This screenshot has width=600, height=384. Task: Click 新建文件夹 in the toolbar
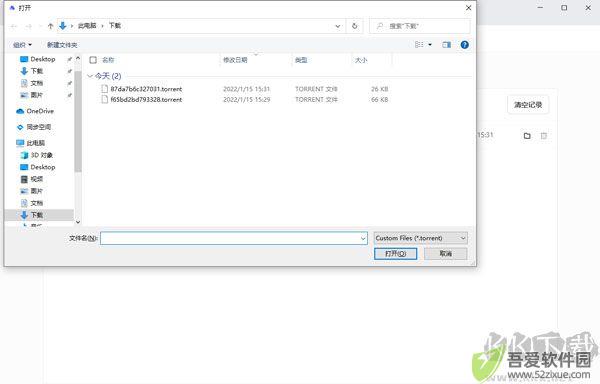62,45
